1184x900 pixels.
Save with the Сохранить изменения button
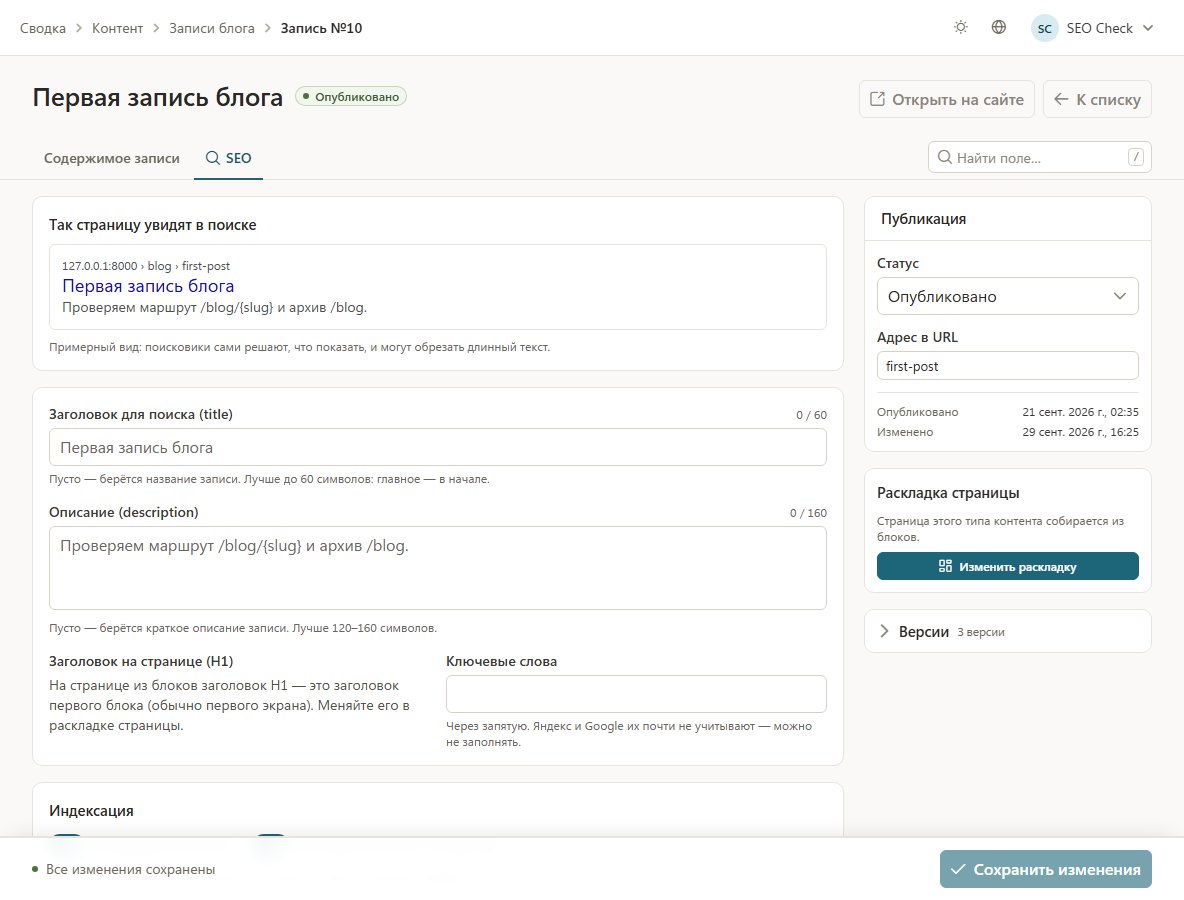point(1046,869)
